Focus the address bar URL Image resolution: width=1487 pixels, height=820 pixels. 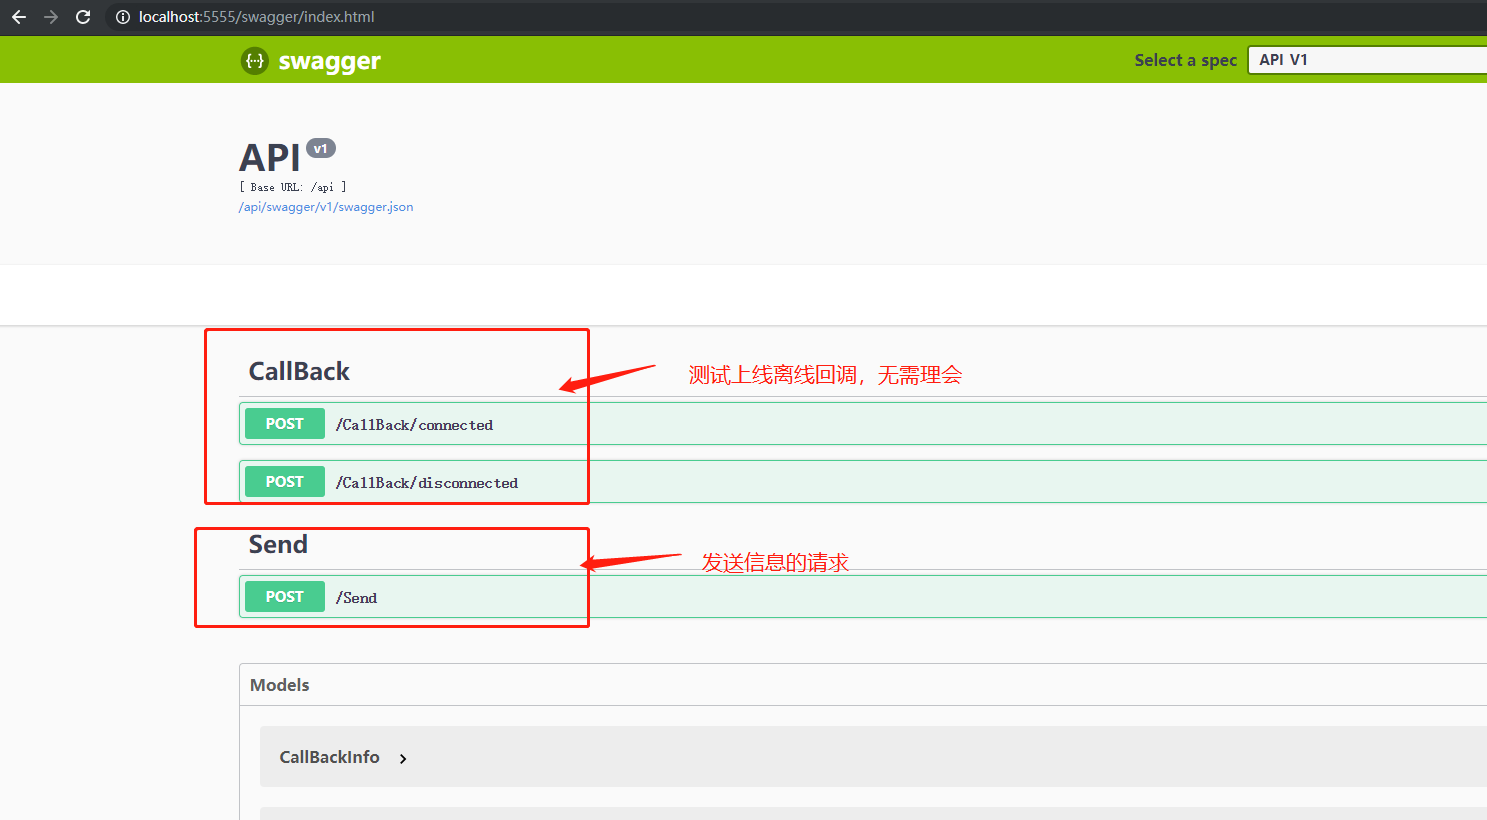point(257,17)
